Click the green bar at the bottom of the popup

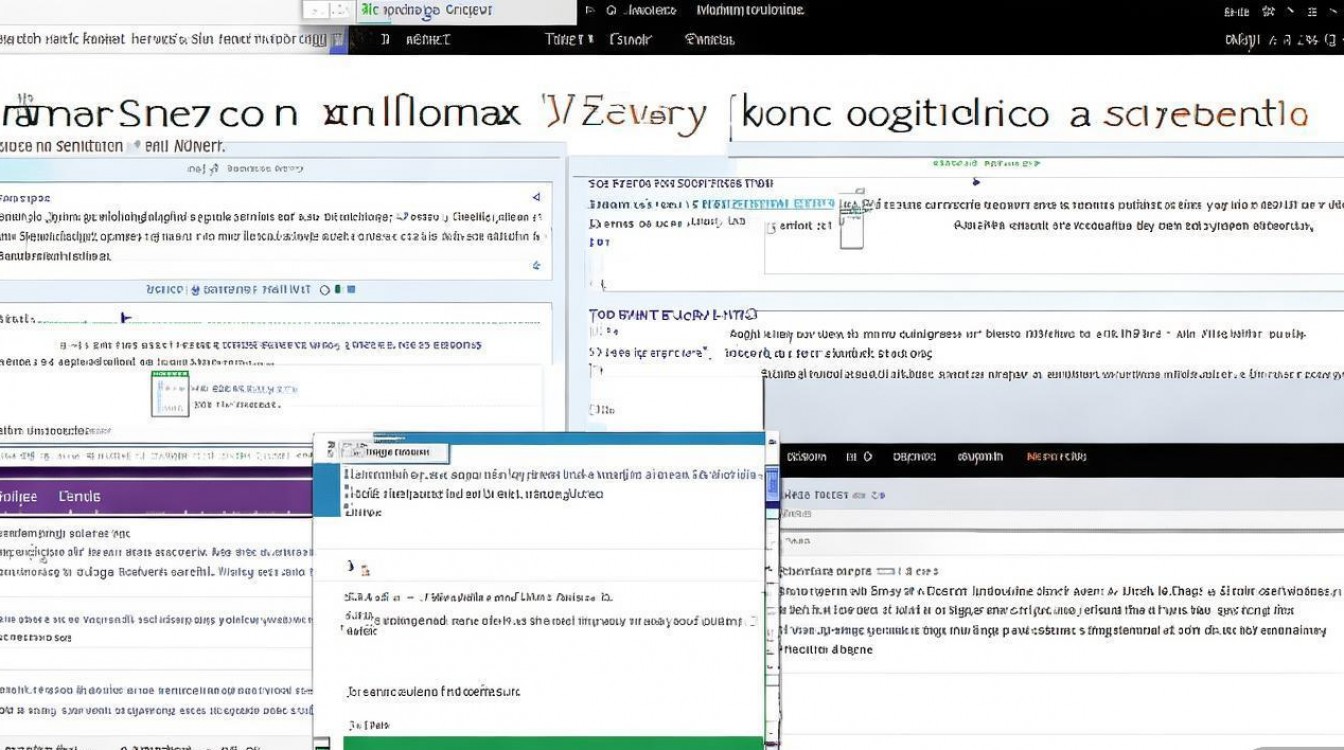coord(552,743)
